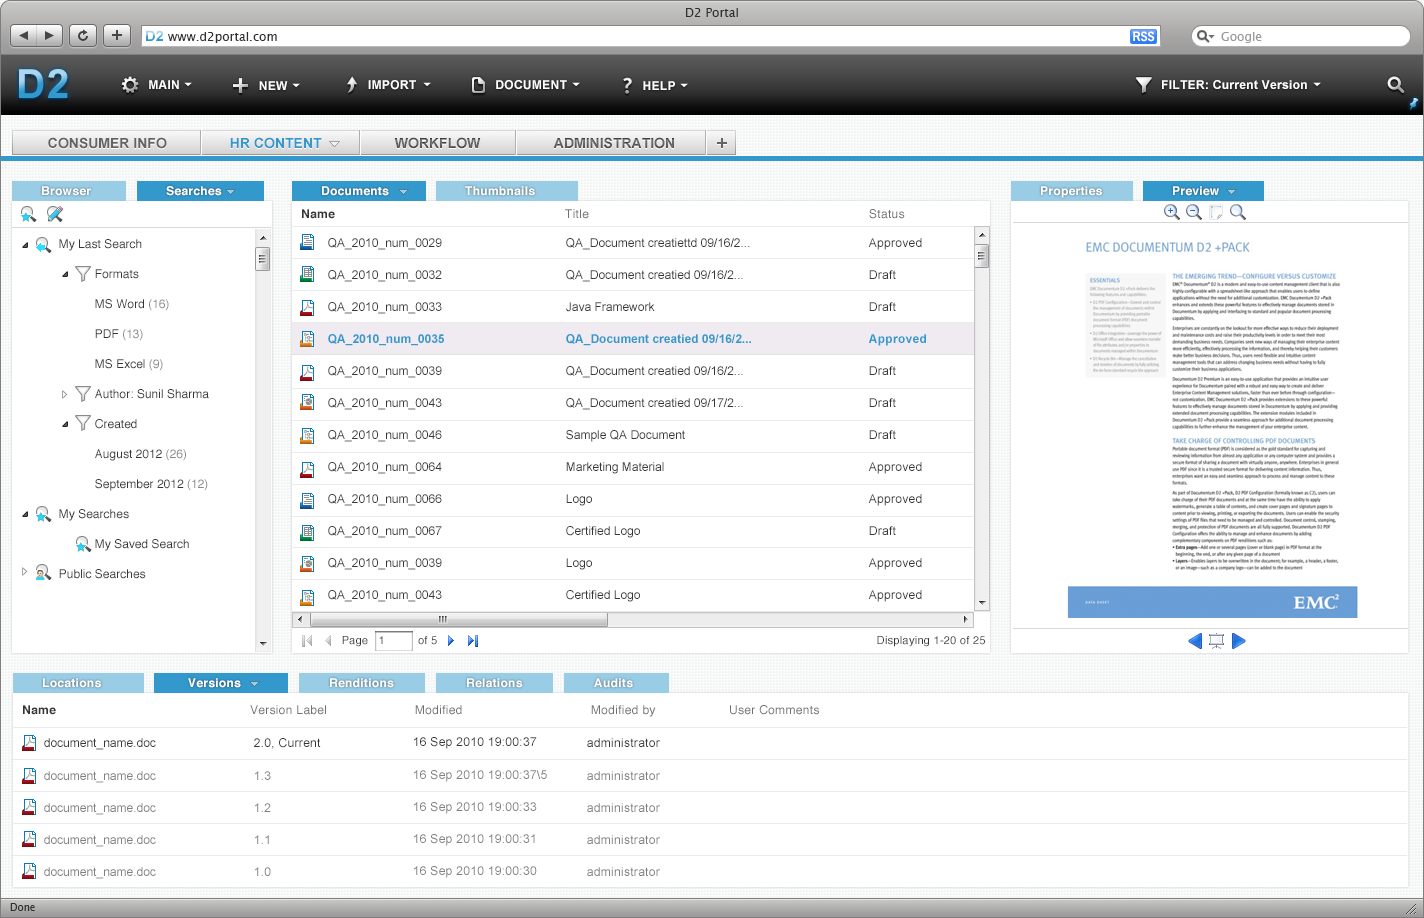Switch to the Relations tab
Image resolution: width=1424 pixels, height=918 pixels.
click(494, 683)
